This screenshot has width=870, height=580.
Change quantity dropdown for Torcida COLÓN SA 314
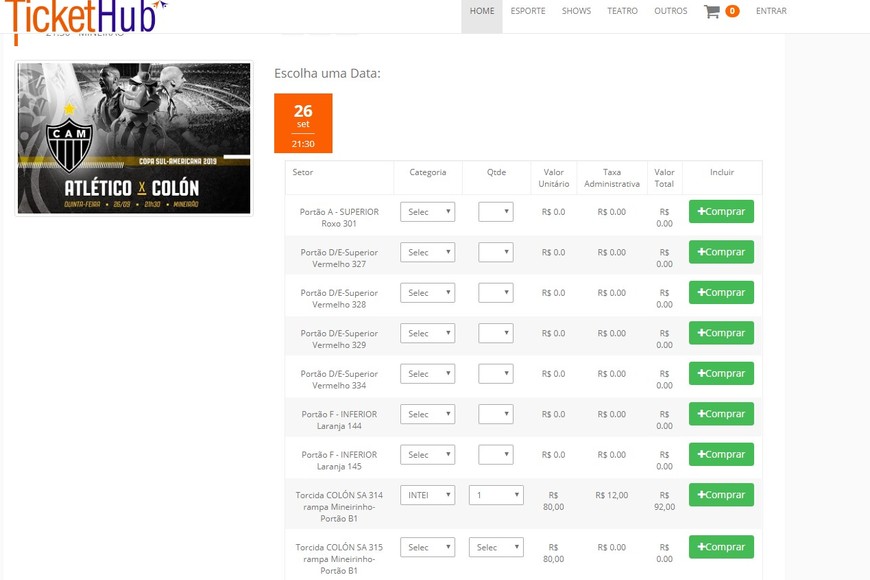[x=496, y=495]
